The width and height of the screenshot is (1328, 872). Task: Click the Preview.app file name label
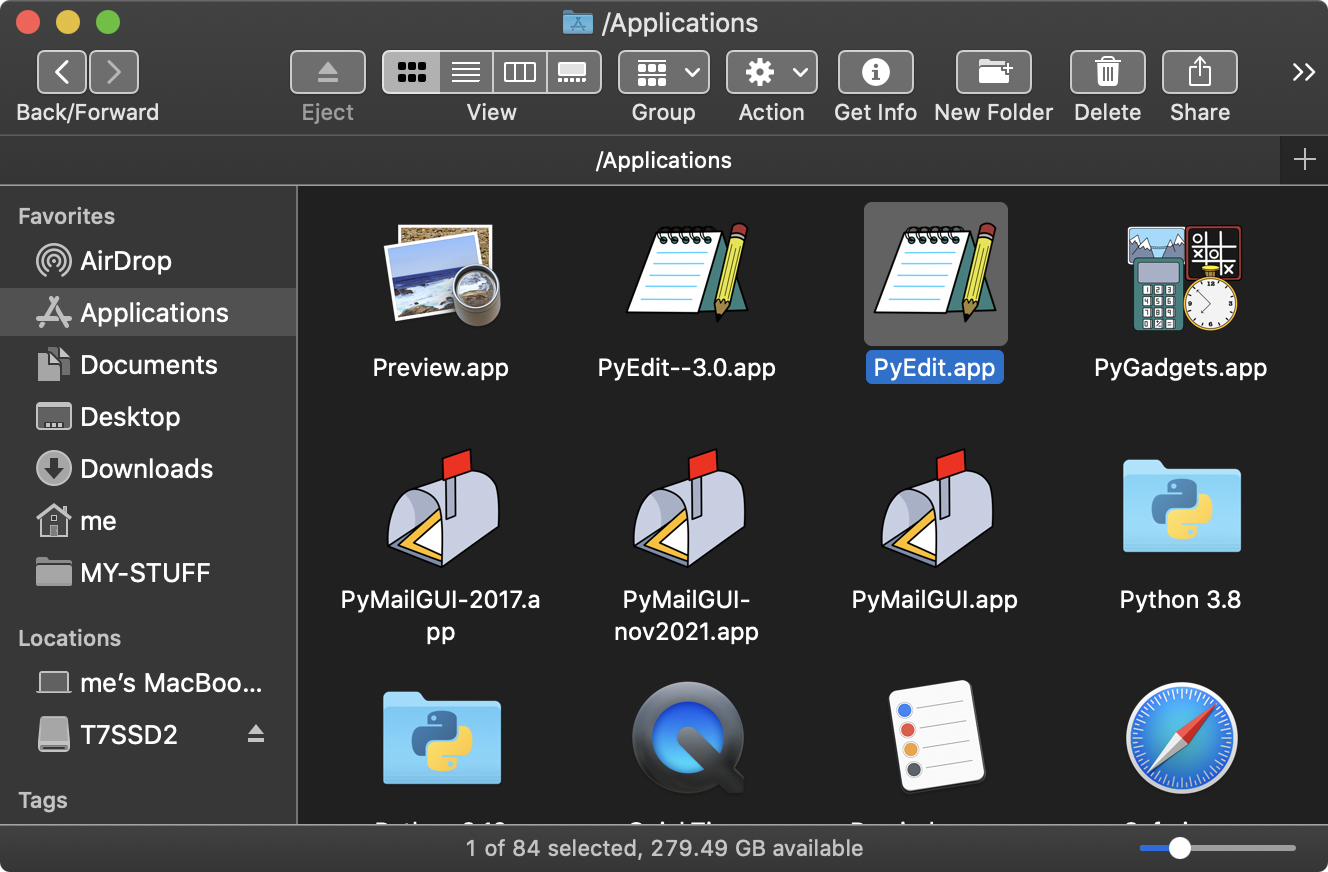click(441, 367)
